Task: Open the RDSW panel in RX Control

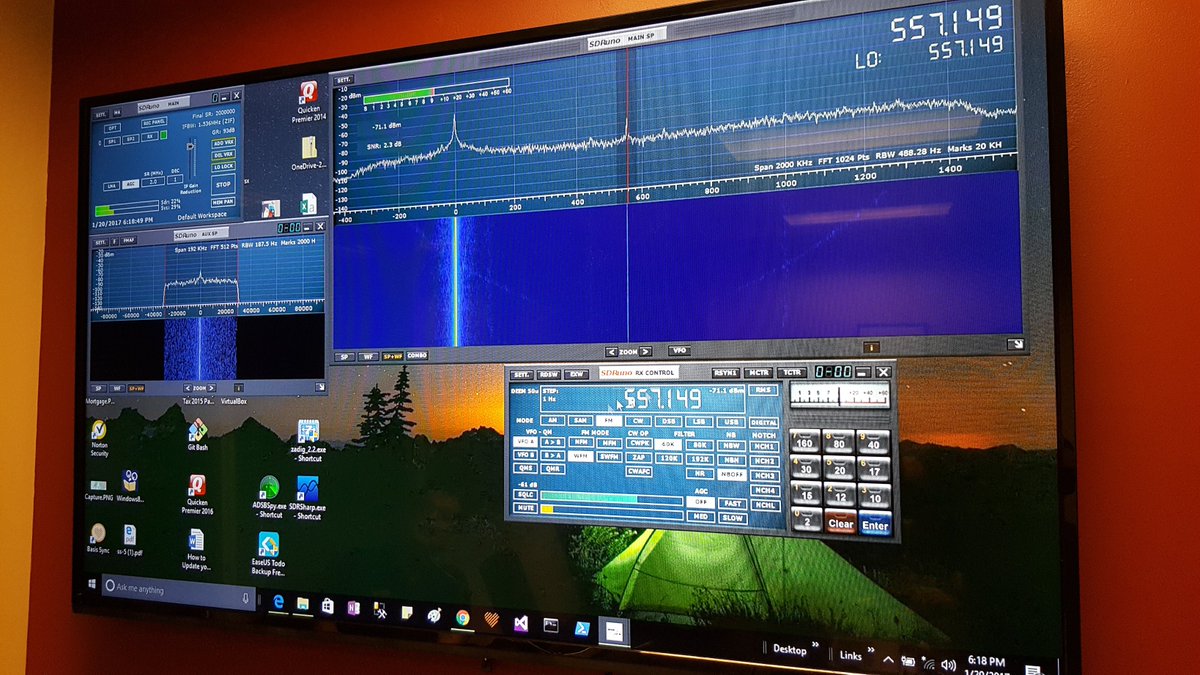Action: tap(549, 375)
